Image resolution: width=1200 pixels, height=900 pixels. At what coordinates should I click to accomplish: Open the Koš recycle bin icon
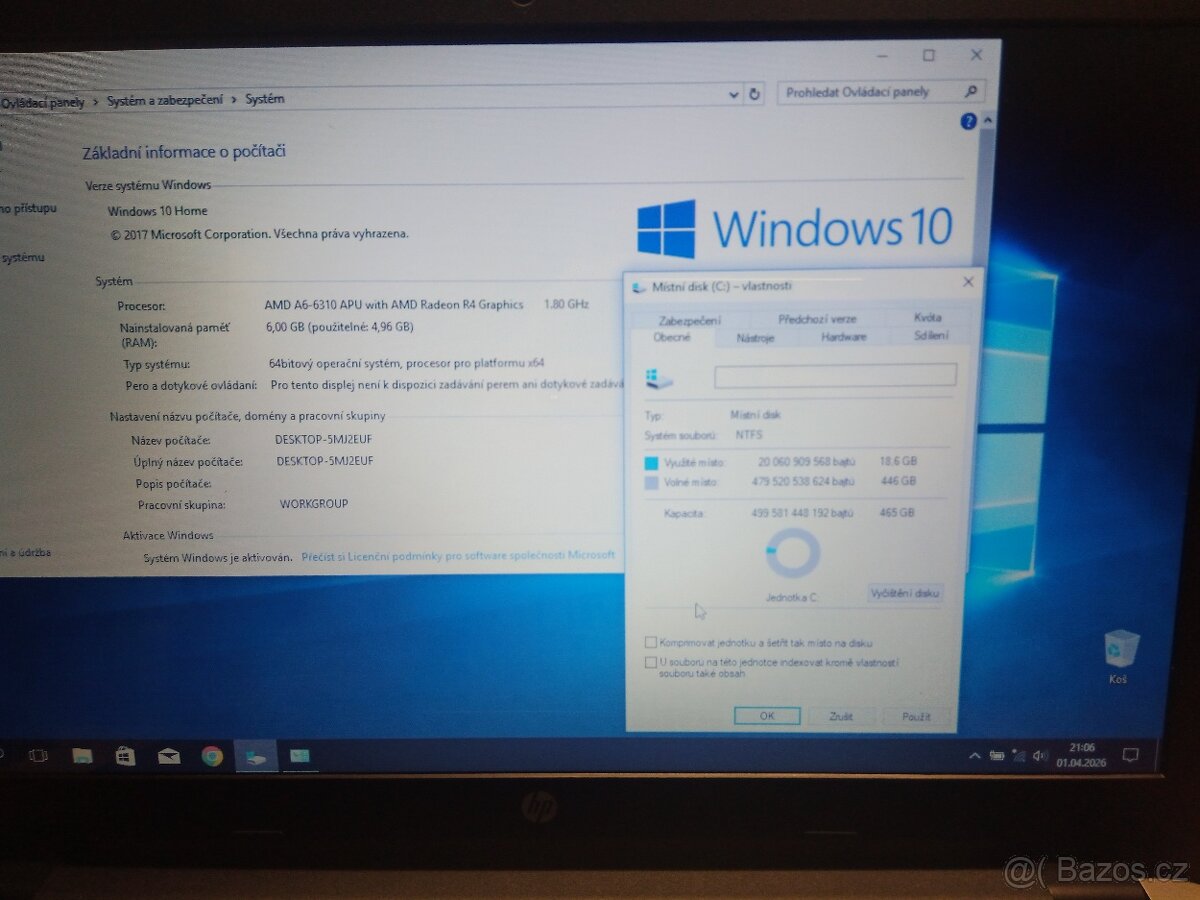tap(1121, 656)
